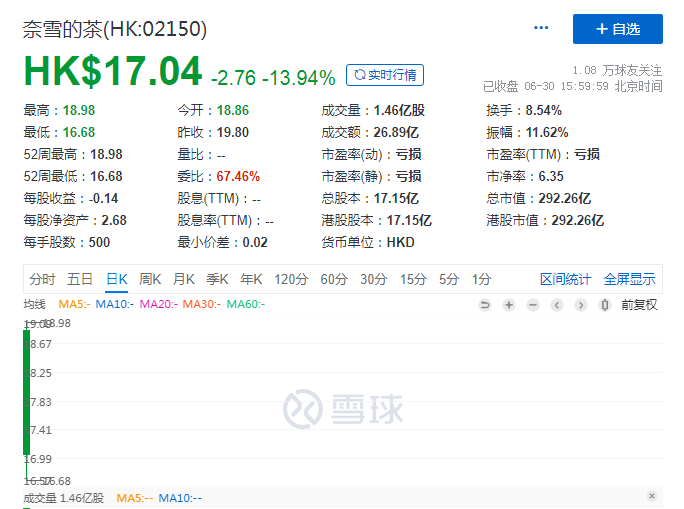Click the 总市值 292.26亿 value
The image size is (684, 509).
click(565, 198)
